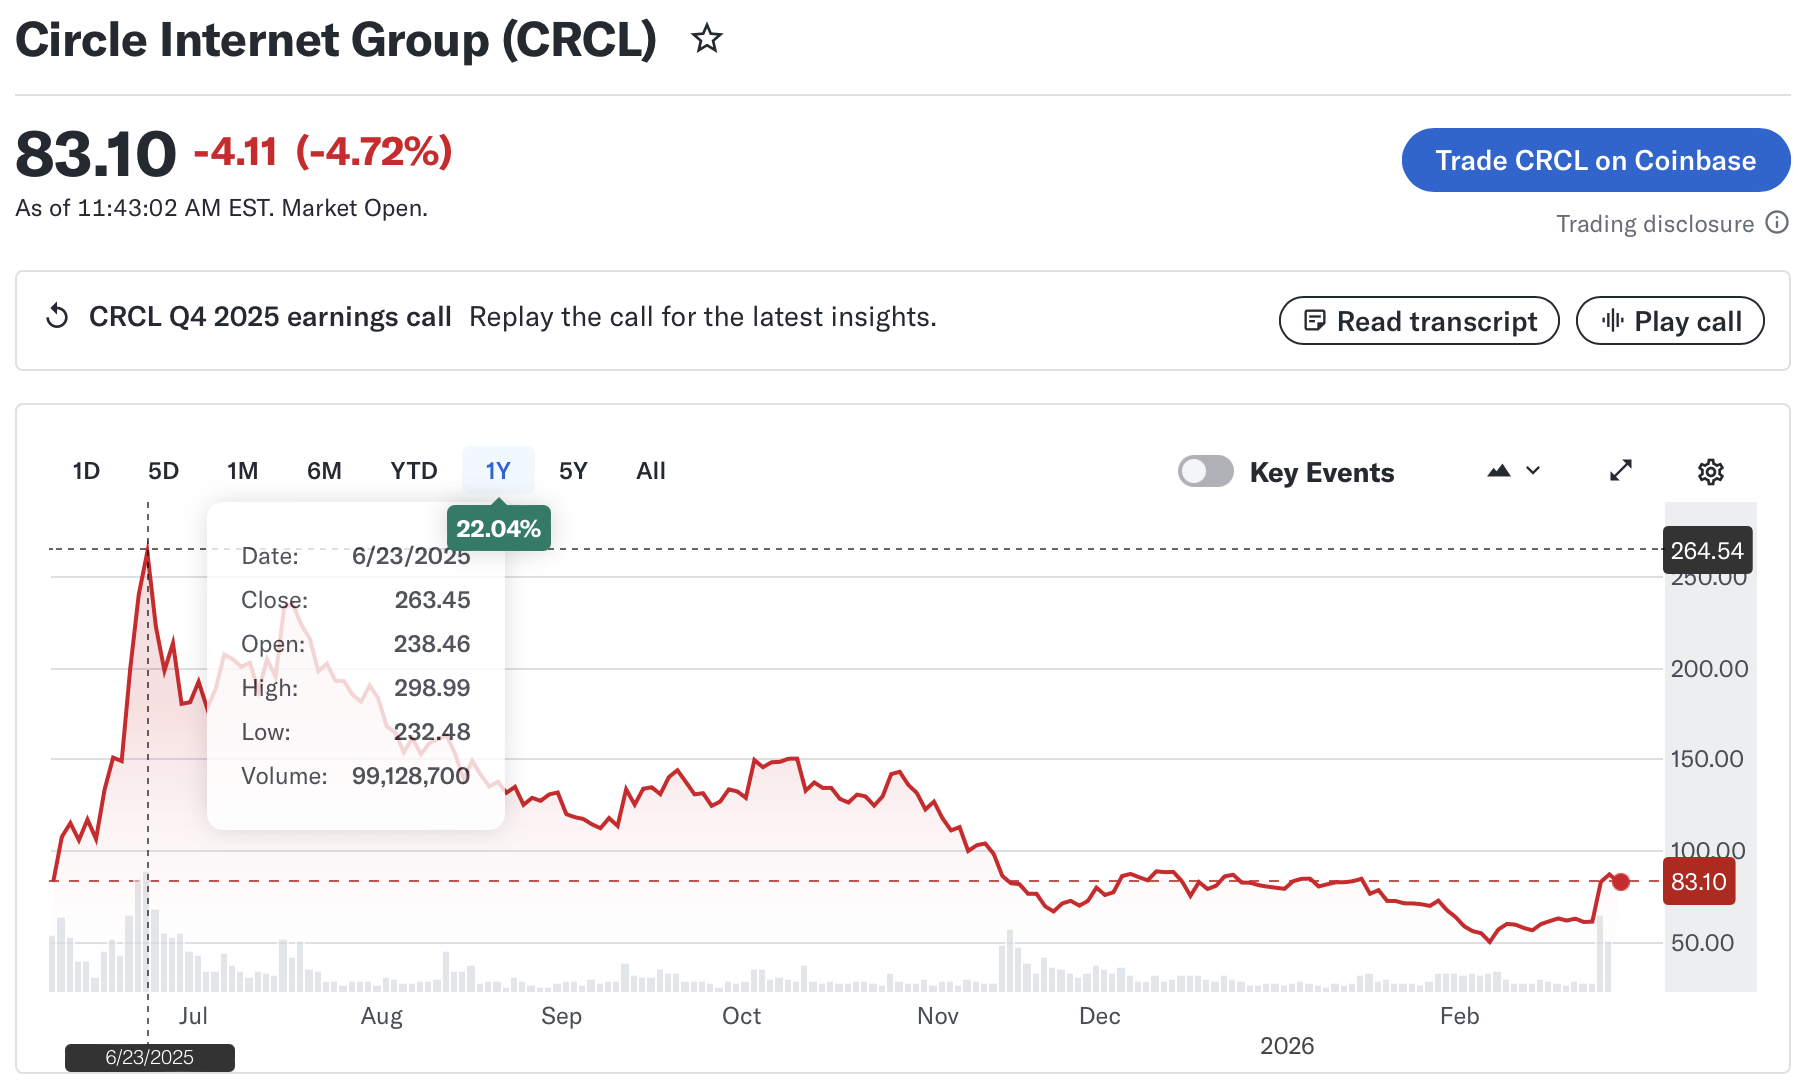
Task: Switch to the 6M chart range
Action: (x=324, y=471)
